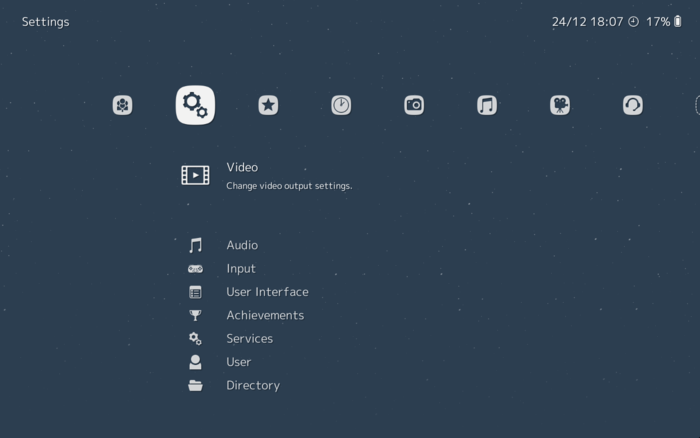Click the Services gears icon

[x=195, y=338]
